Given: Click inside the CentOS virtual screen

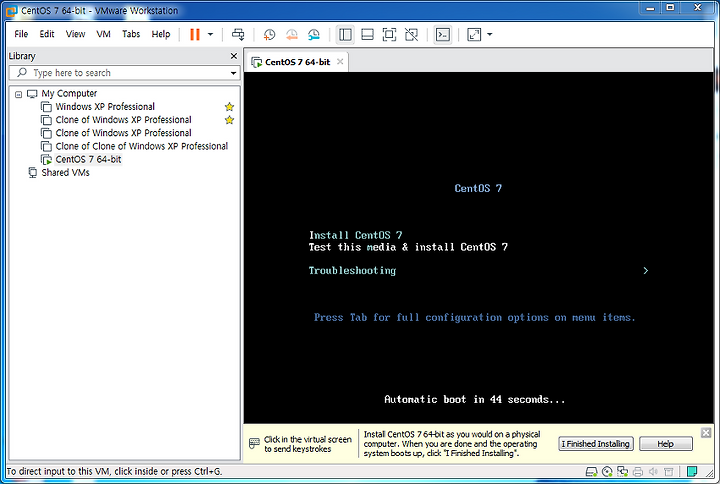Looking at the screenshot, I should pos(478,248).
